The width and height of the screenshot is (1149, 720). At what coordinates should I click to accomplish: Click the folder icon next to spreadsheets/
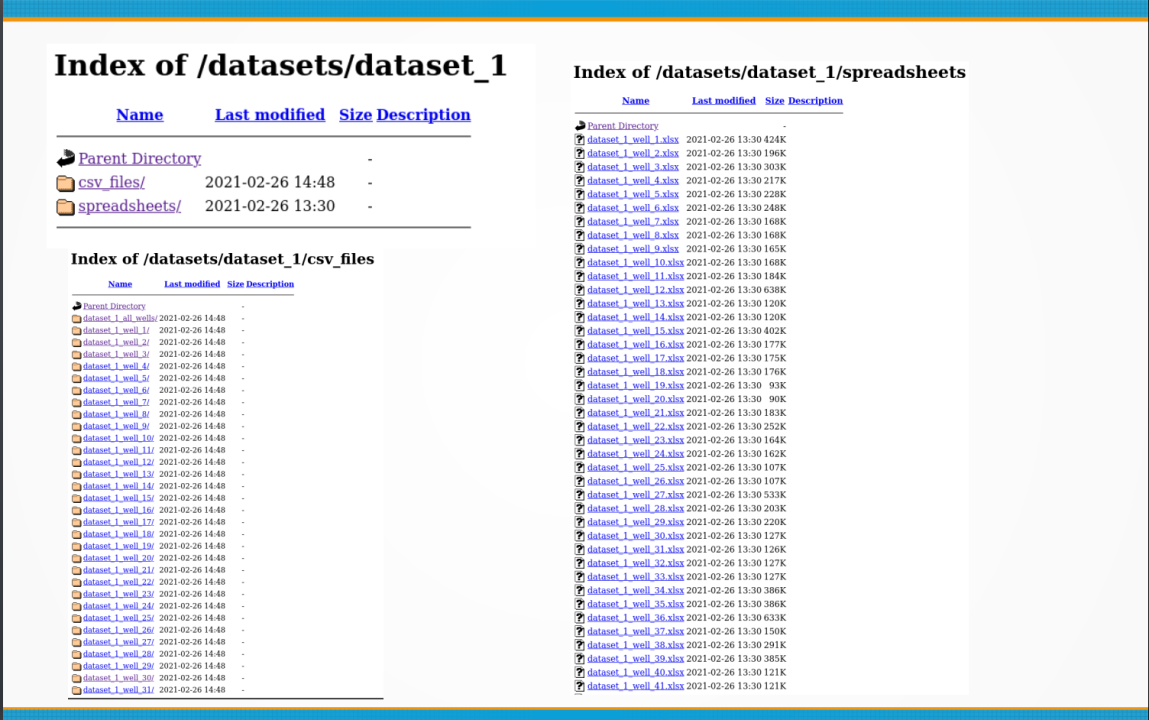65,207
